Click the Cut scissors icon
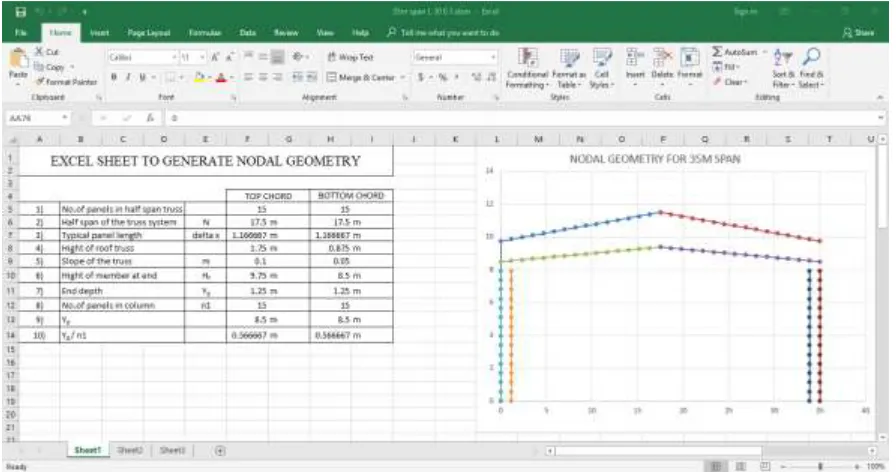The width and height of the screenshot is (896, 472). pos(39,51)
